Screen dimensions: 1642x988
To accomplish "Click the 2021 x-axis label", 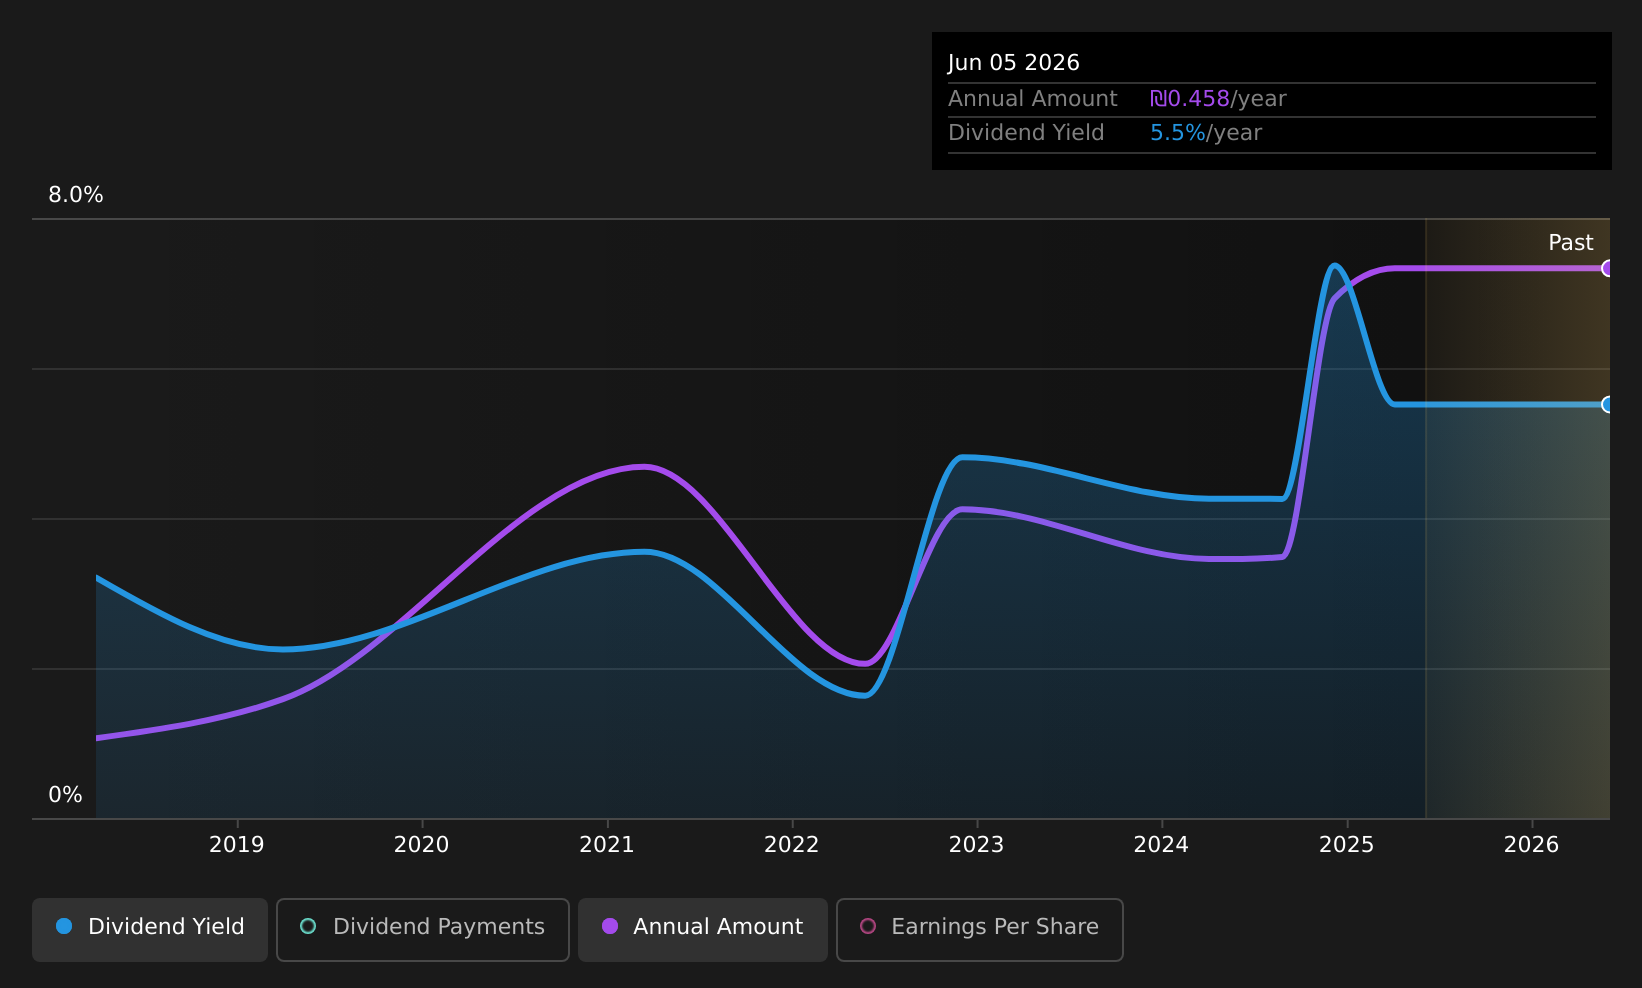I will 607,845.
